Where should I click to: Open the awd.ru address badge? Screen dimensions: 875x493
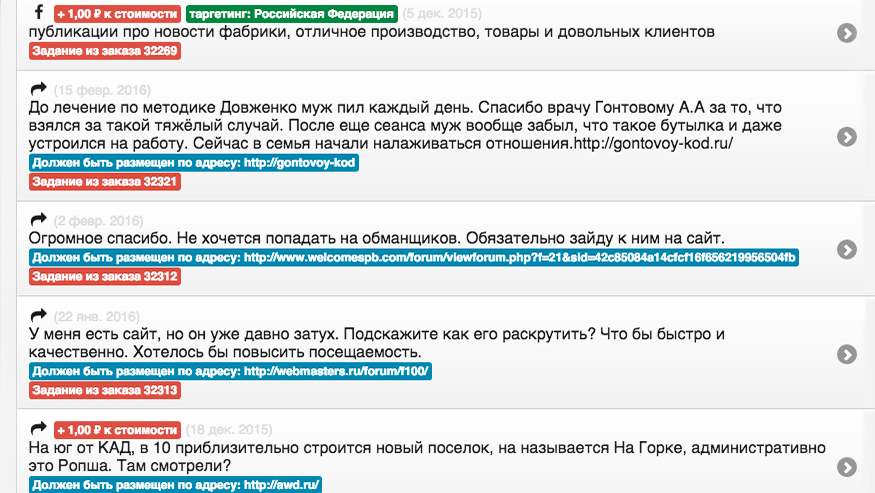click(175, 485)
